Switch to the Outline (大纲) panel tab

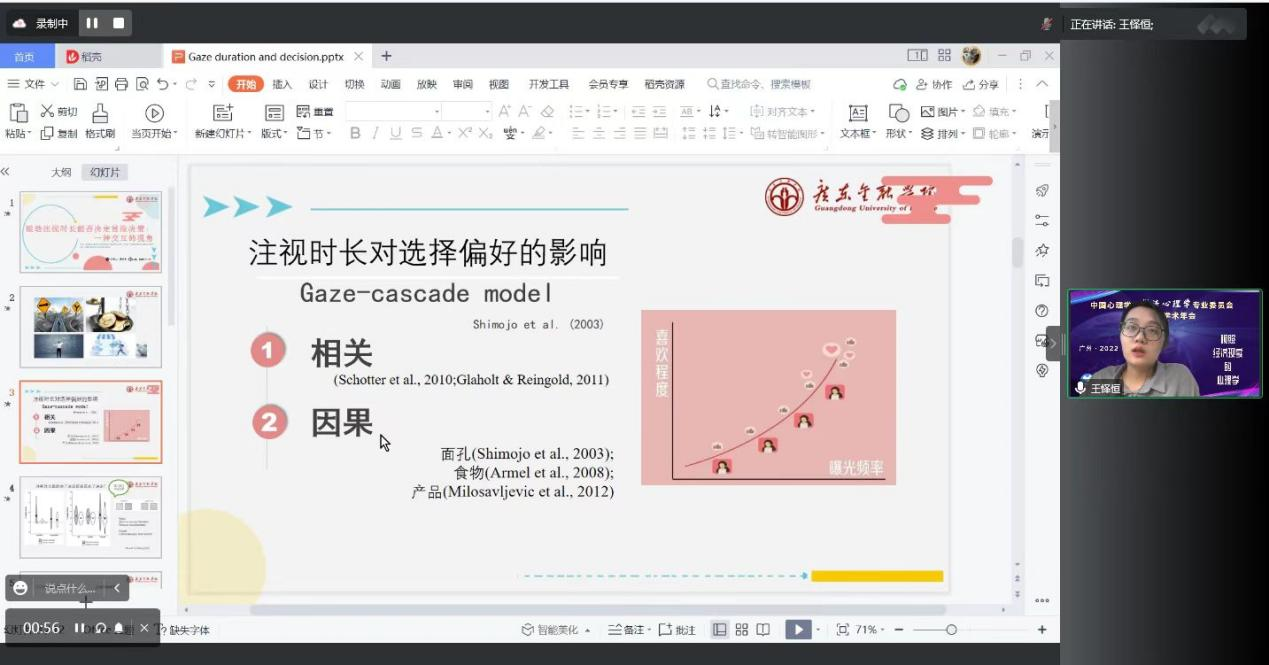coord(61,172)
